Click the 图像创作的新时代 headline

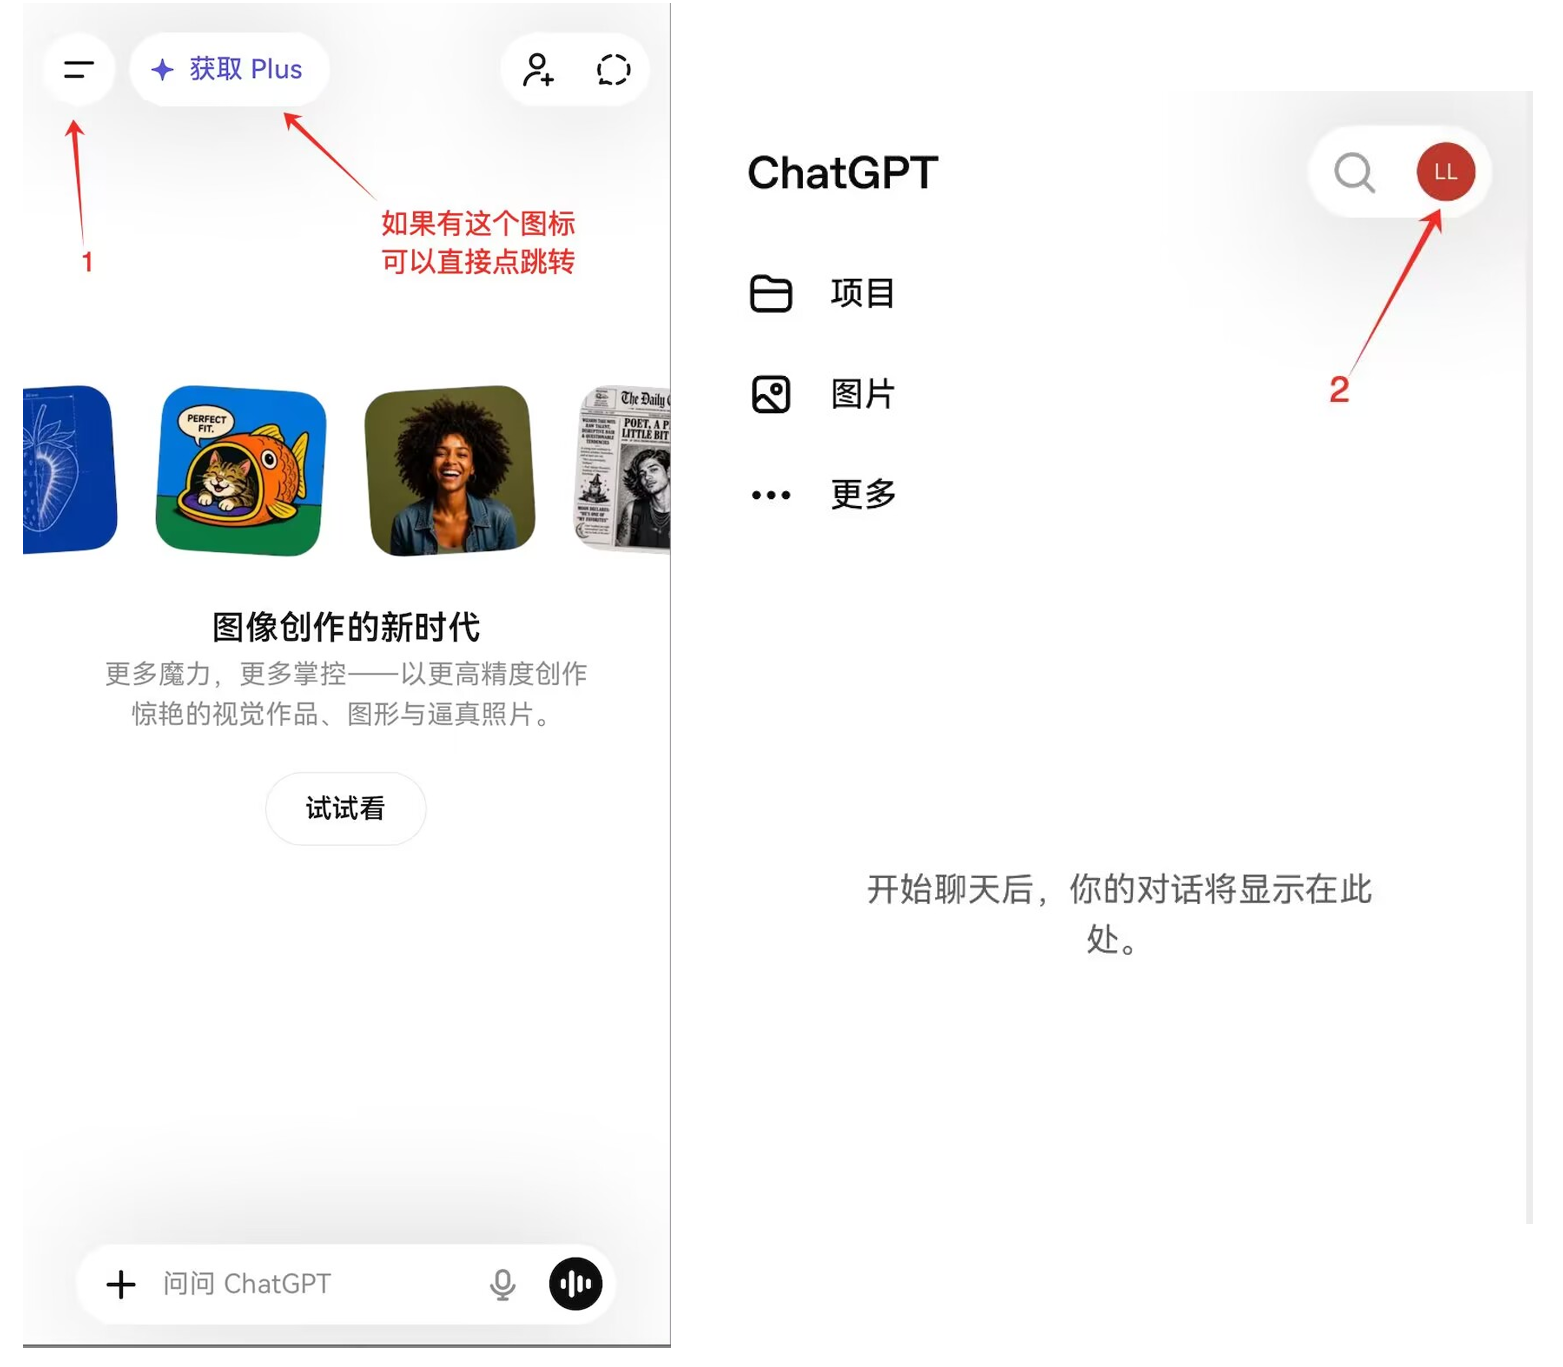pyautogui.click(x=346, y=627)
